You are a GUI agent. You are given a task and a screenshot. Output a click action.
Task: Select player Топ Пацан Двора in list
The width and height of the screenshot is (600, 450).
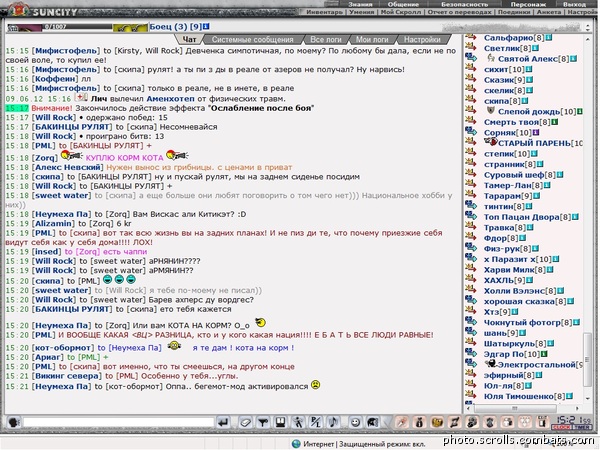tap(521, 217)
